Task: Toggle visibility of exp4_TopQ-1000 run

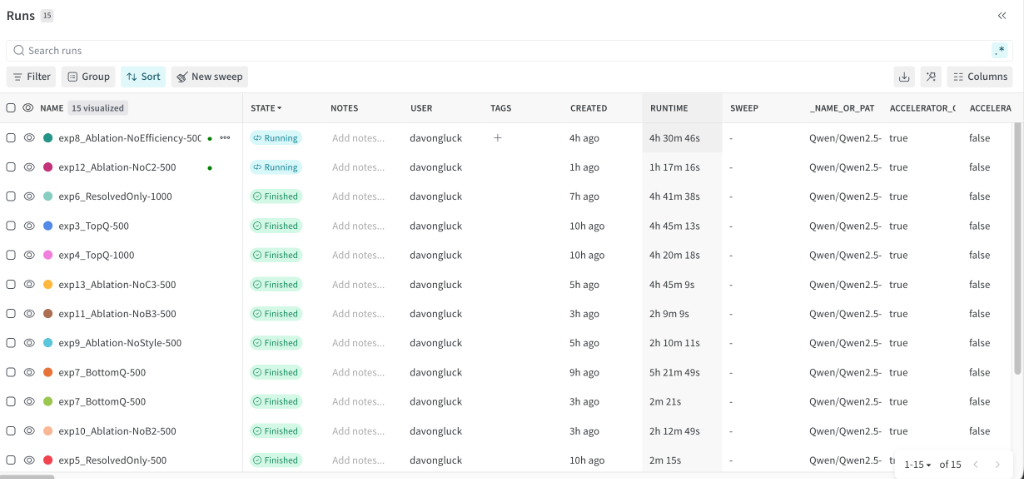Action: 29,255
